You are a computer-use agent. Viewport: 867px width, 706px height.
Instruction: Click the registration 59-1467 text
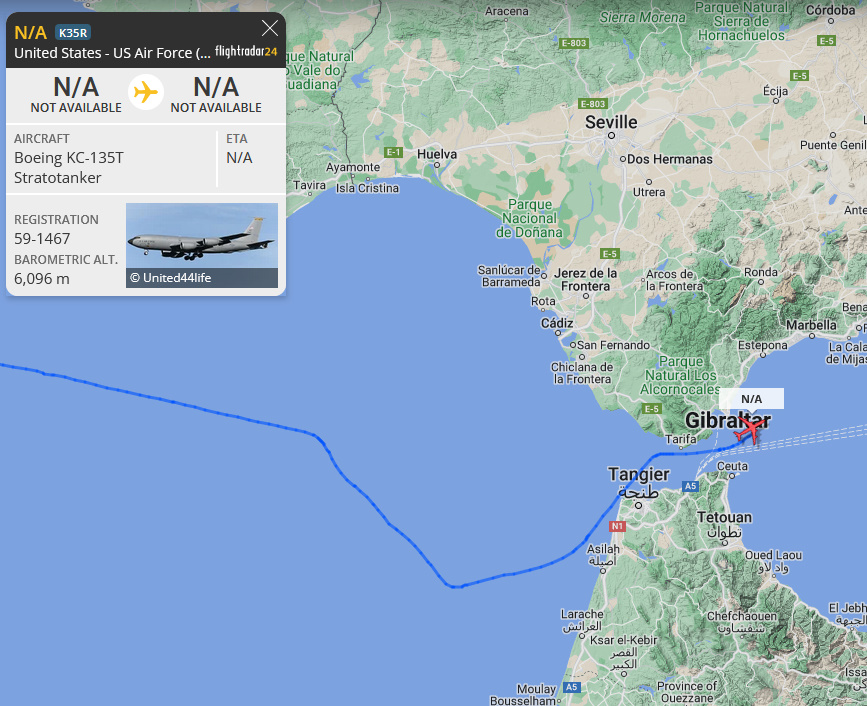[42, 239]
